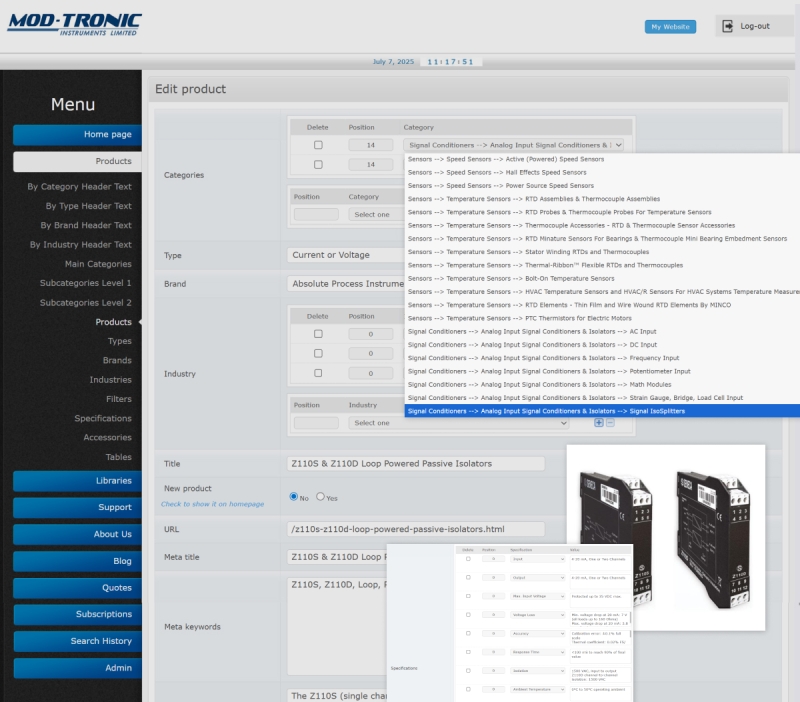The width and height of the screenshot is (800, 702).
Task: Open the Types submenu link
Action: (x=119, y=341)
